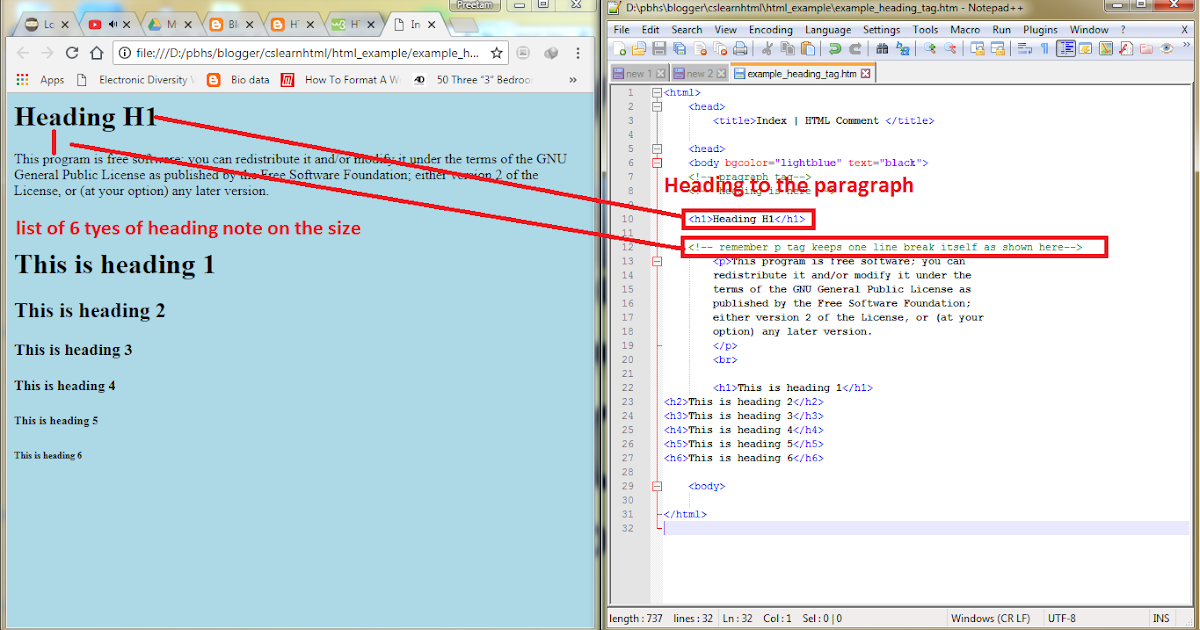
Task: Collapse the paragraph fold marker on line 13
Action: tap(656, 261)
